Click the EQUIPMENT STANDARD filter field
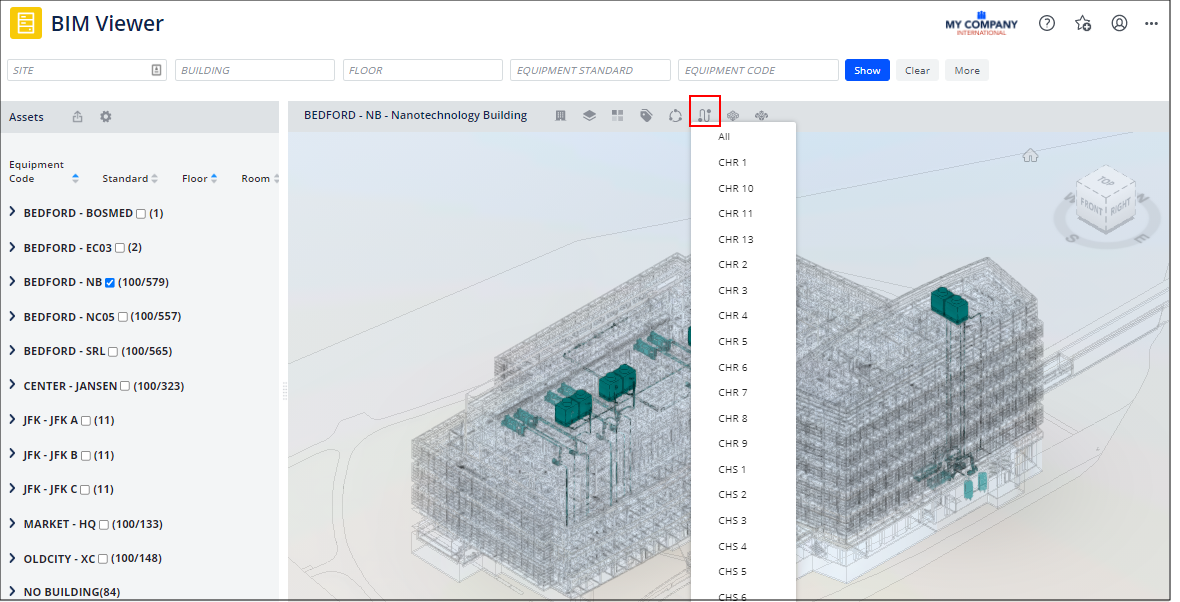The image size is (1180, 602). point(590,70)
